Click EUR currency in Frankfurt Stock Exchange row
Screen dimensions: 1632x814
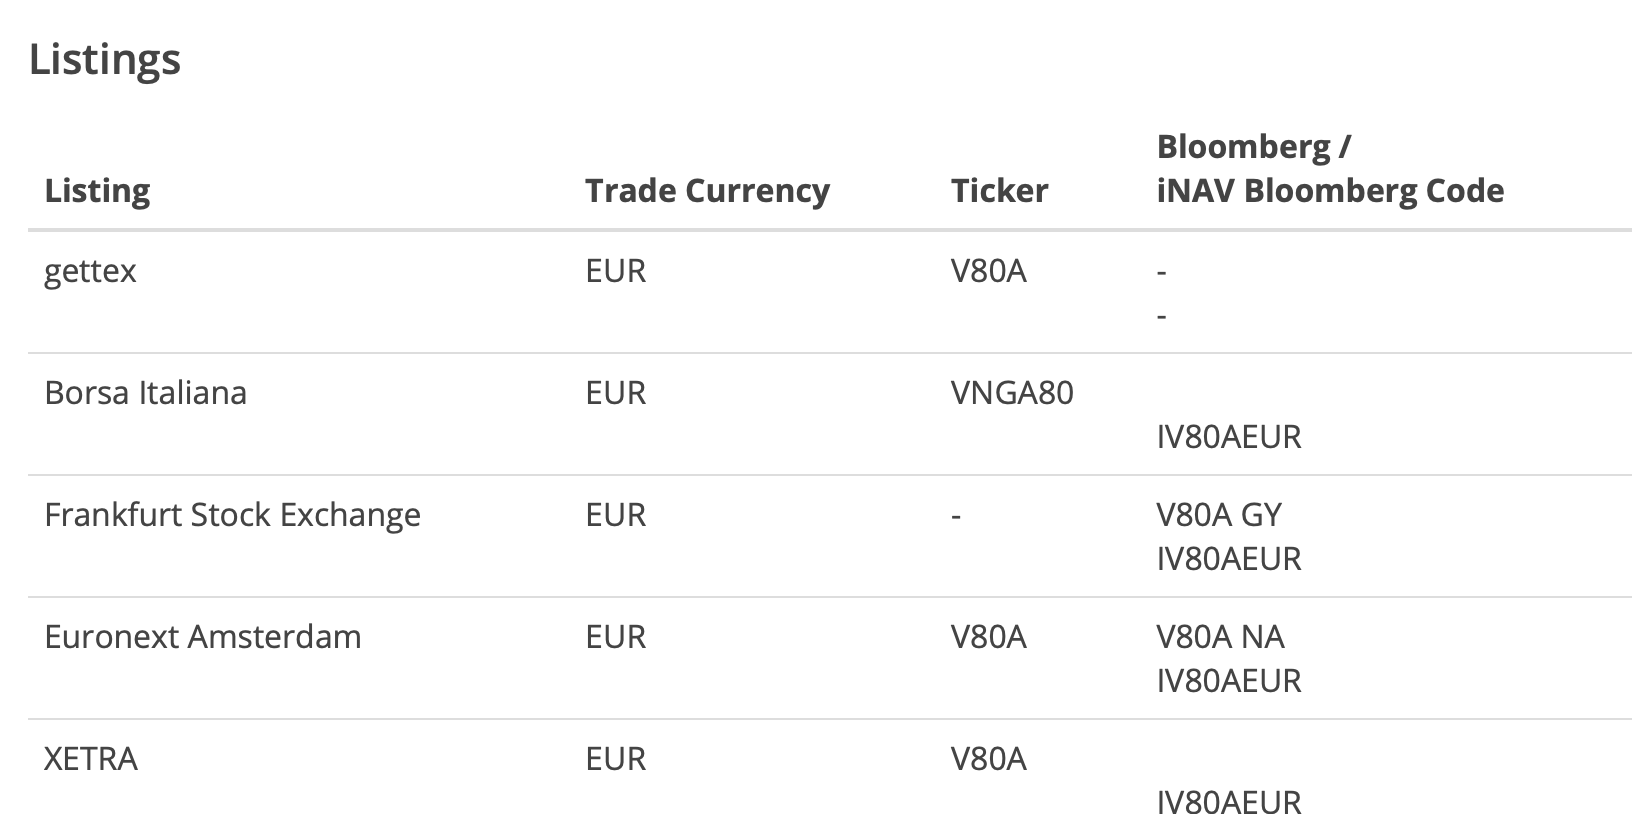point(615,514)
